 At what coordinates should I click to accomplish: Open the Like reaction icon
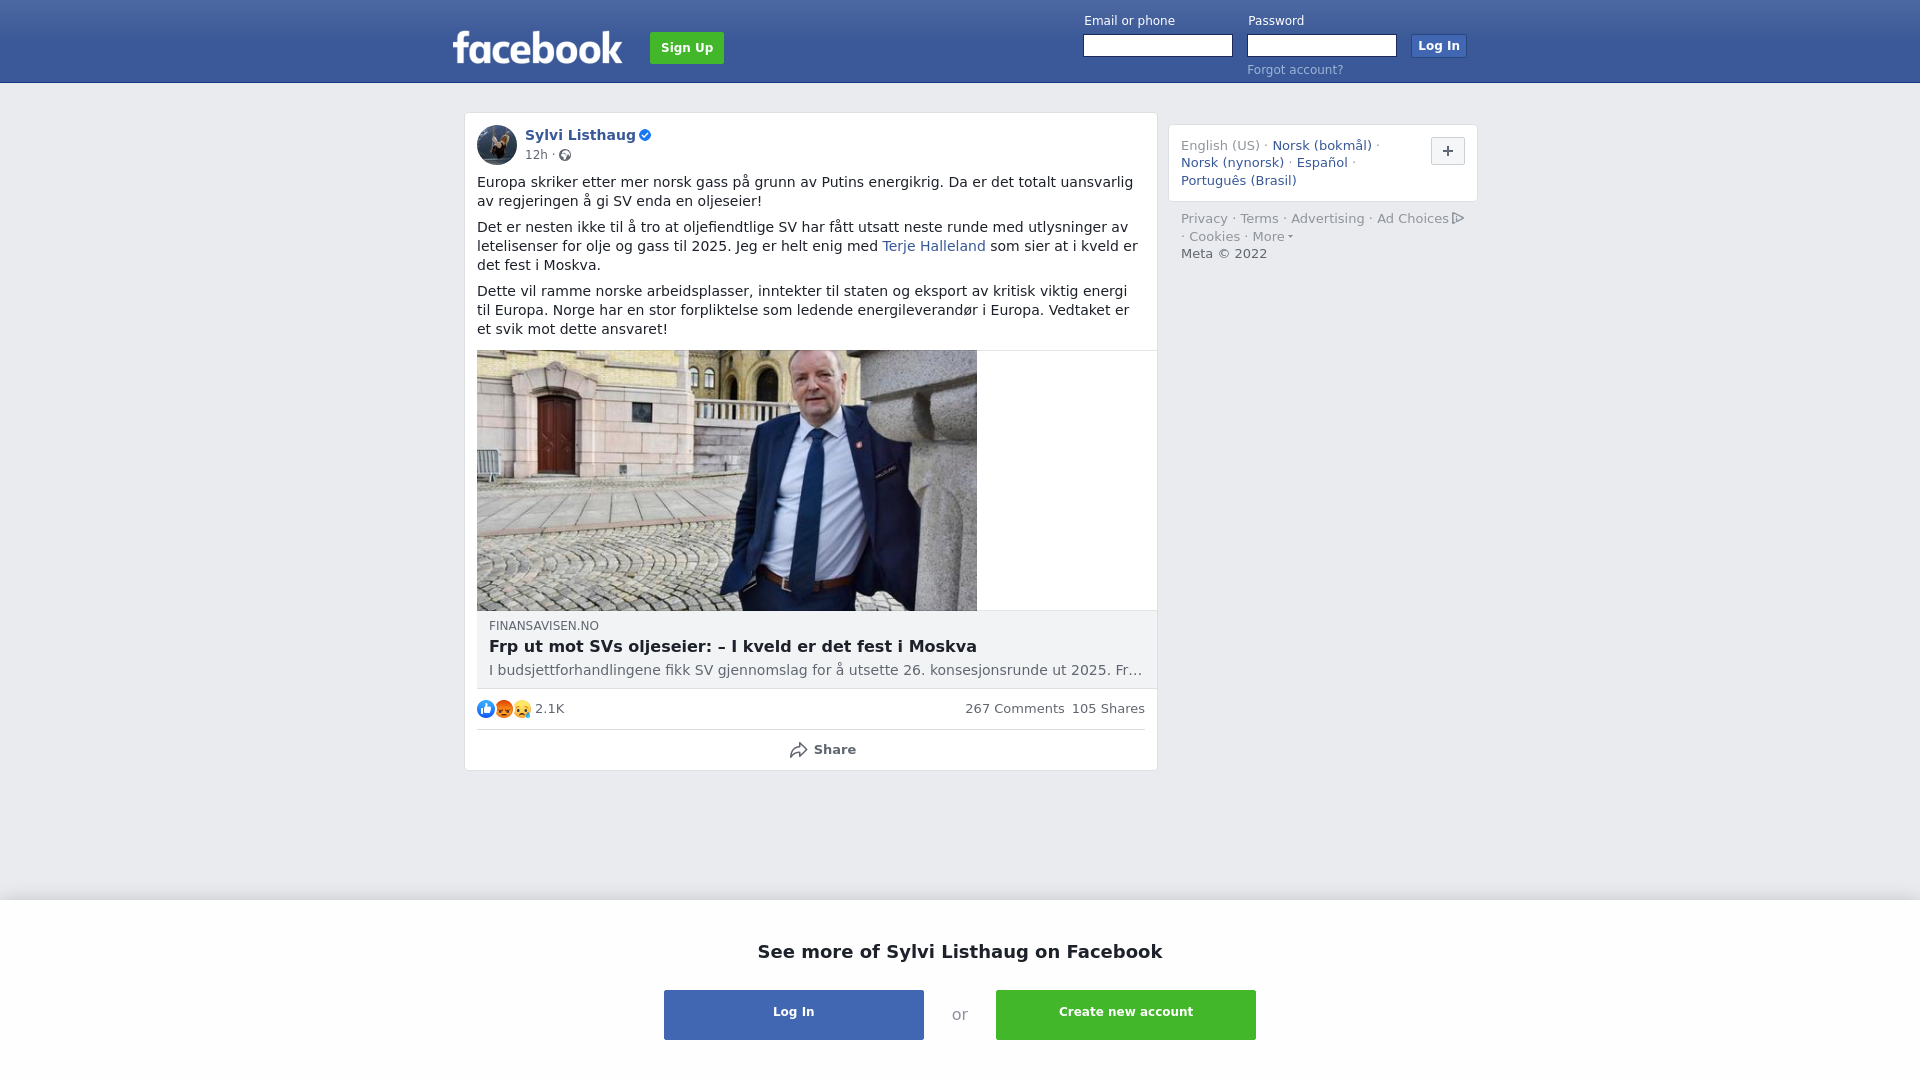point(486,709)
